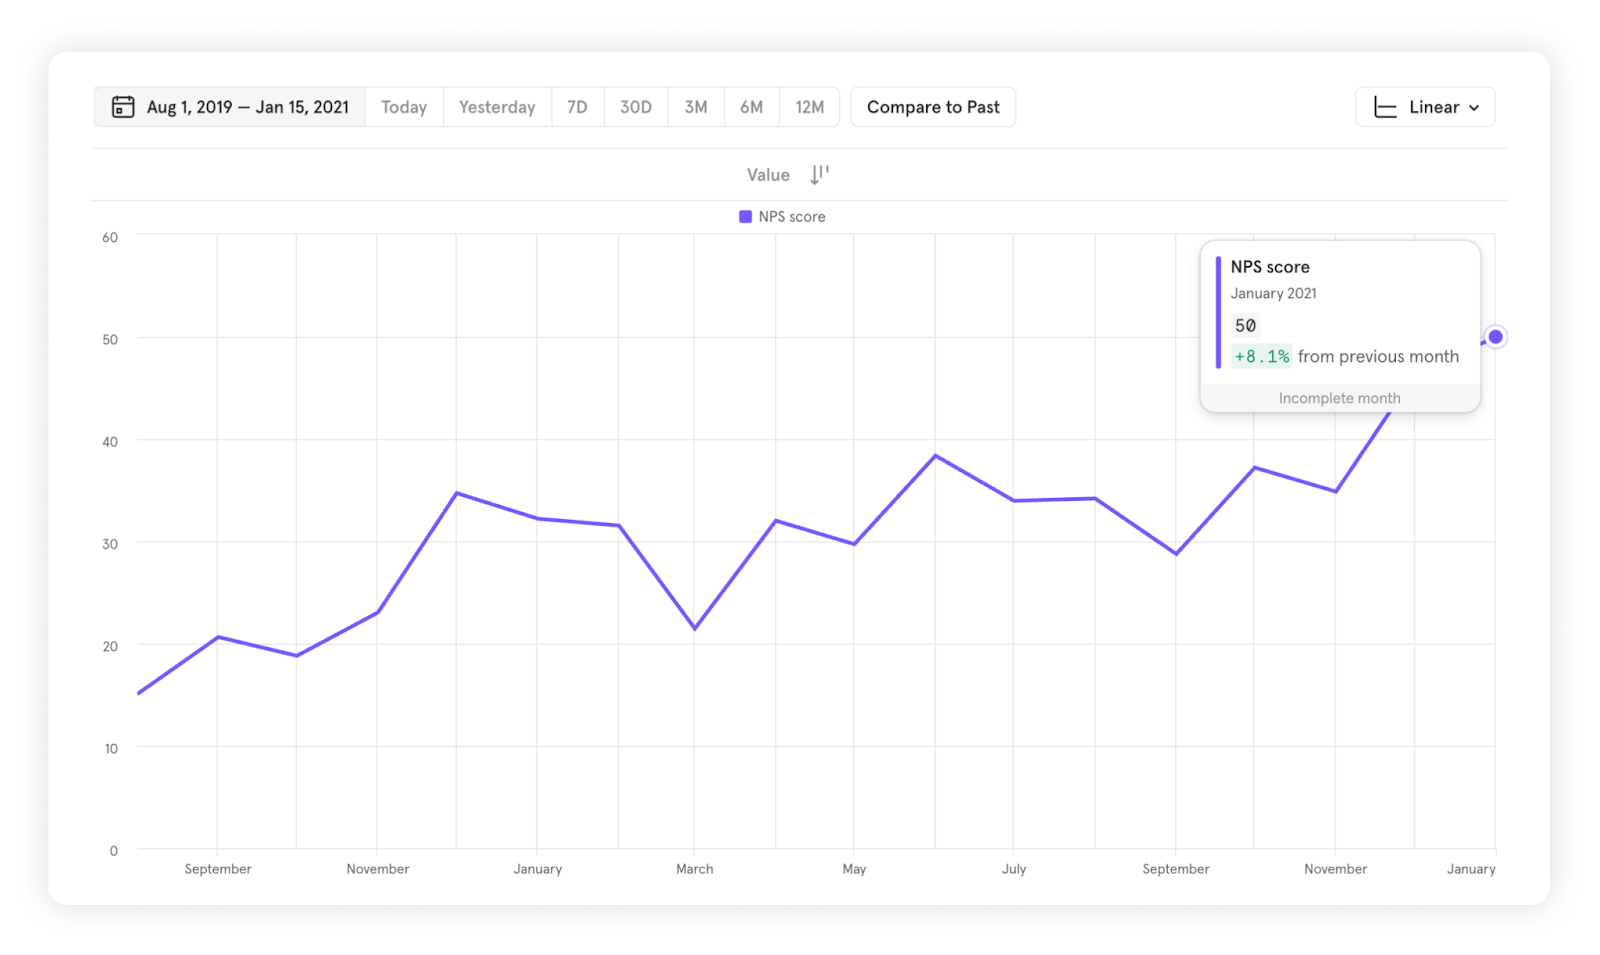Image resolution: width=1600 pixels, height=955 pixels.
Task: Click the Incomplete month tooltip footer
Action: pos(1340,398)
